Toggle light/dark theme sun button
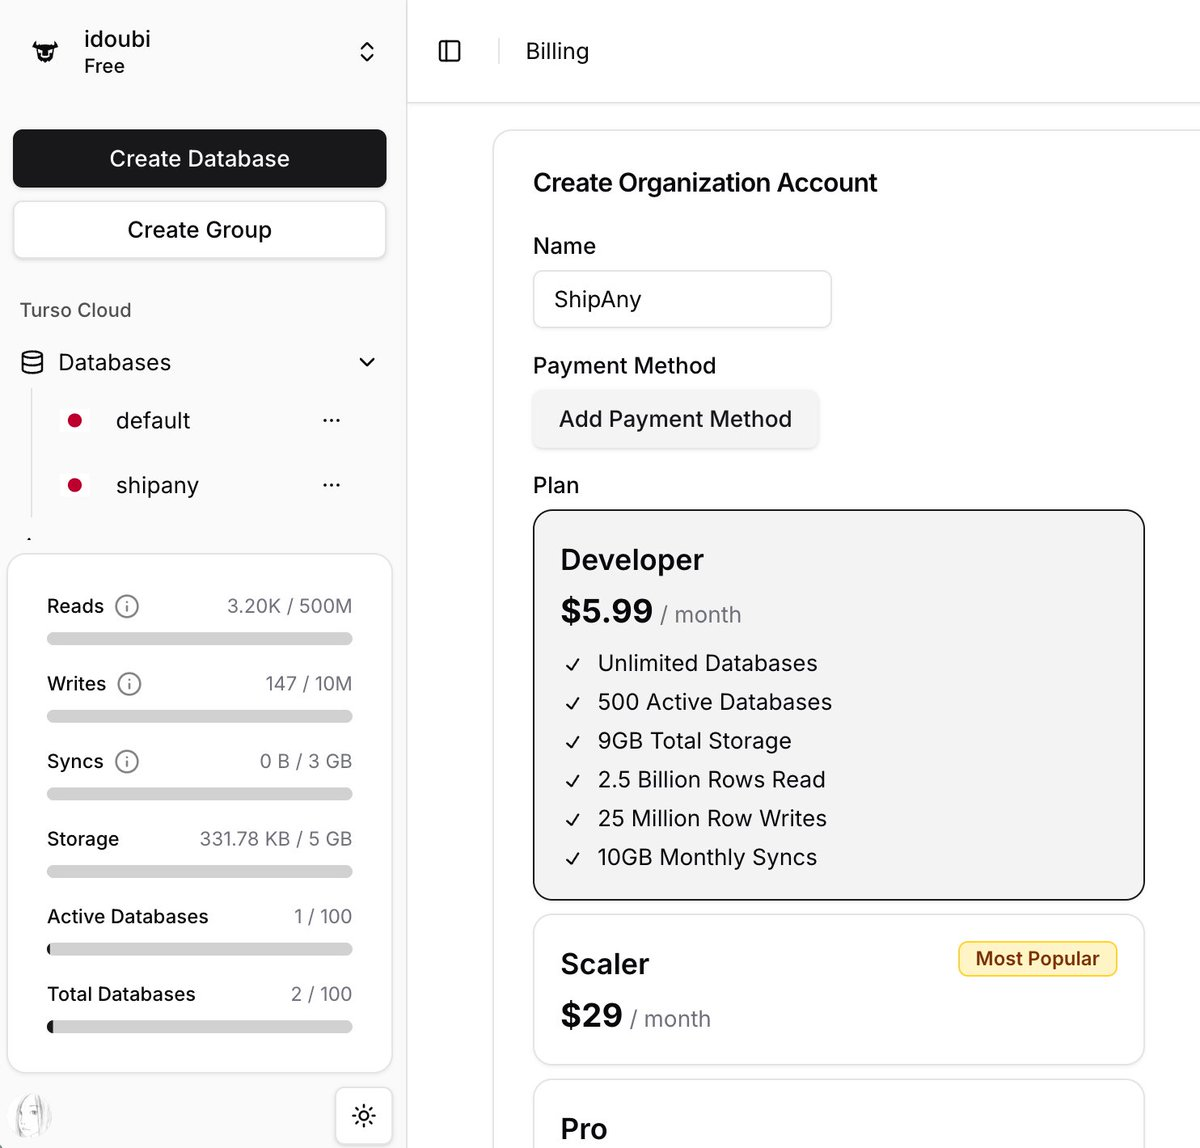1200x1148 pixels. point(364,1115)
